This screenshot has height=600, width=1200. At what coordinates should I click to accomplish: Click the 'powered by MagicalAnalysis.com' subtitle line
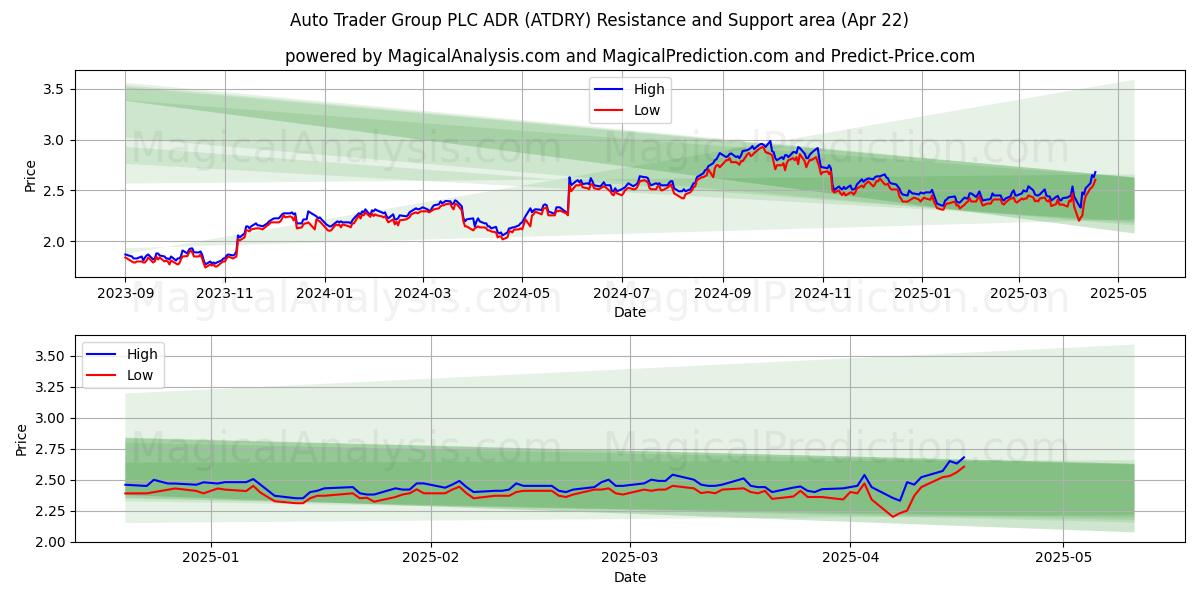coord(630,56)
